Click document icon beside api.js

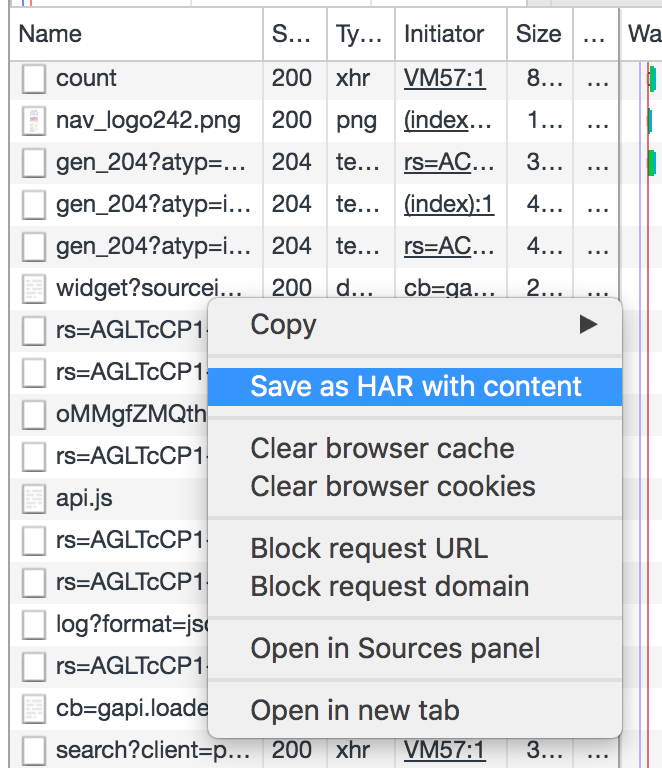[x=34, y=499]
